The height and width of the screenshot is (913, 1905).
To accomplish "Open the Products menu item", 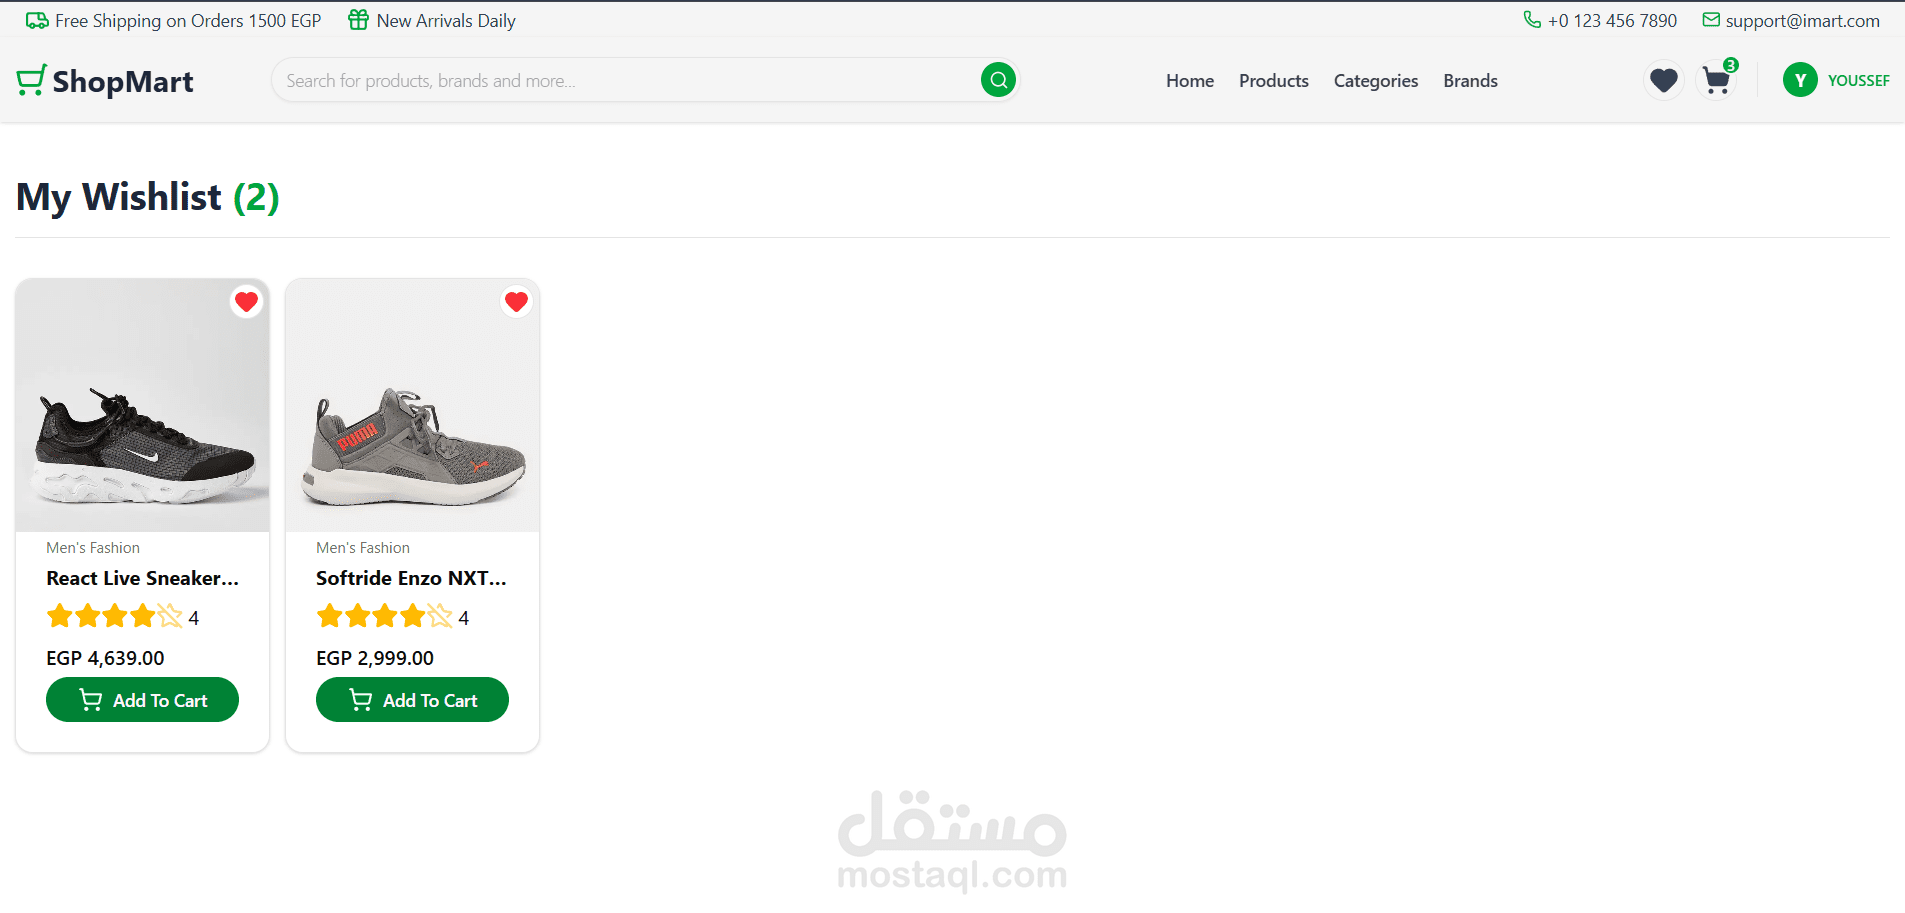I will 1274,81.
